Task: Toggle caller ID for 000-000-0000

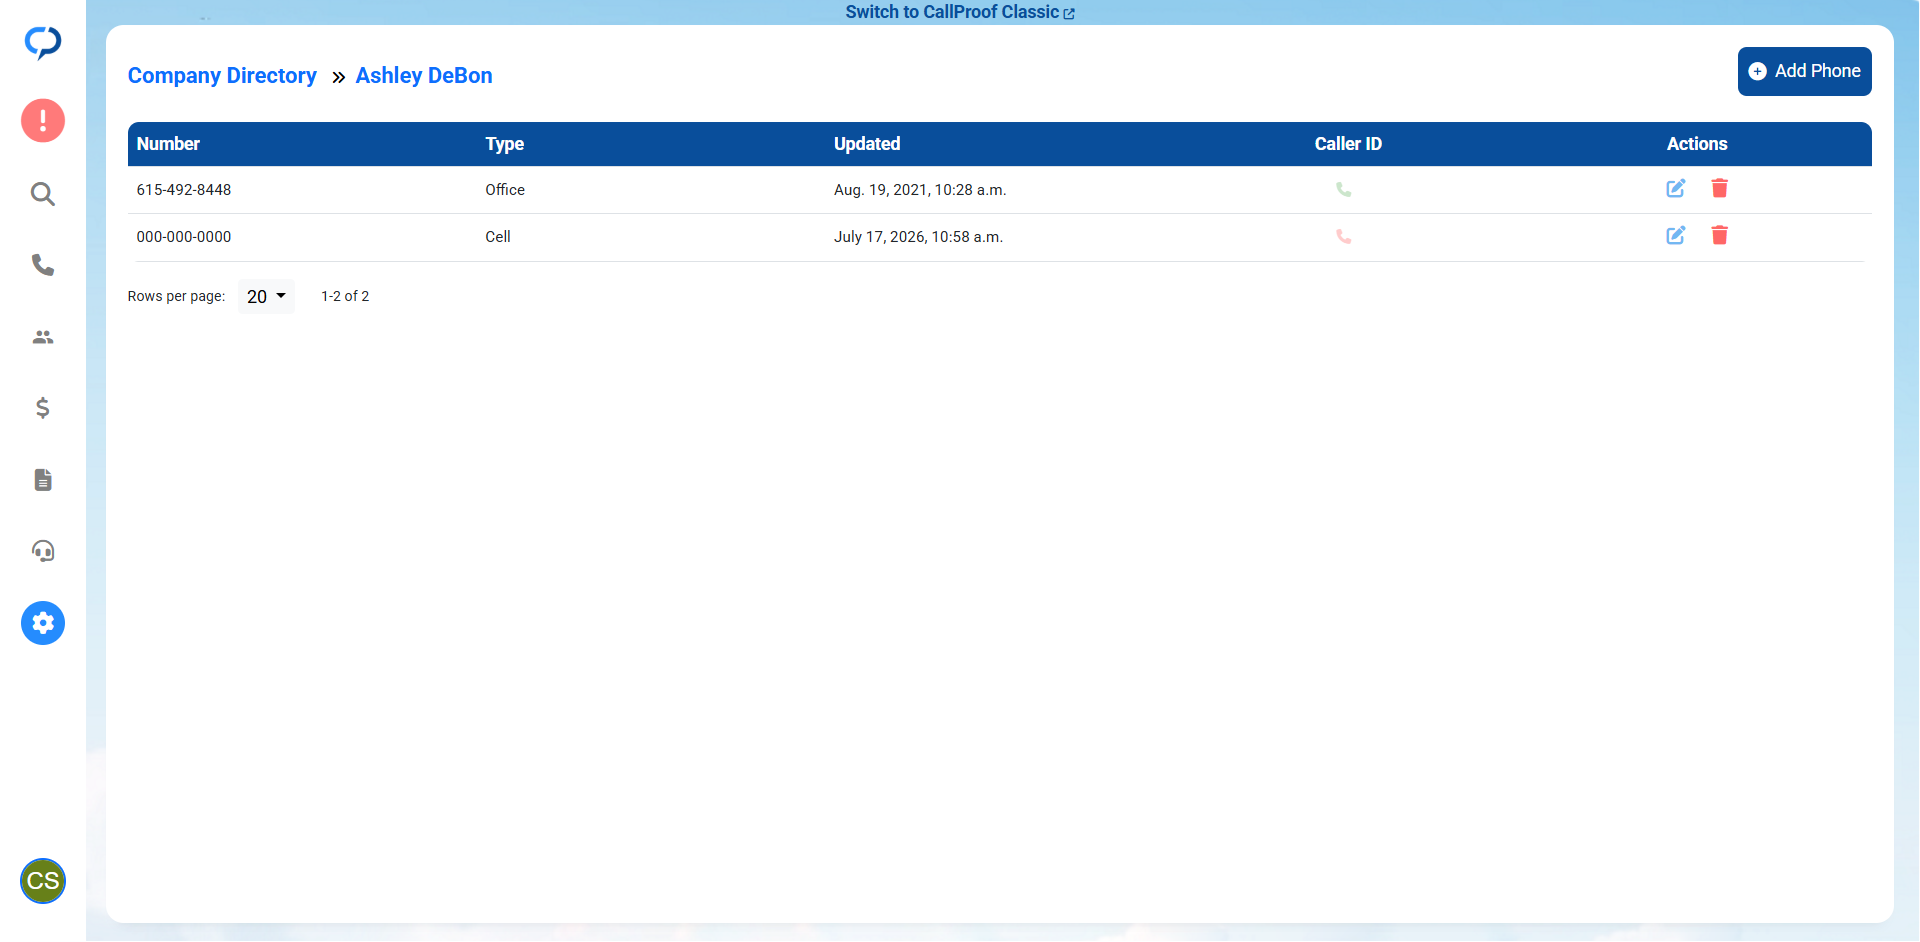Action: tap(1344, 237)
